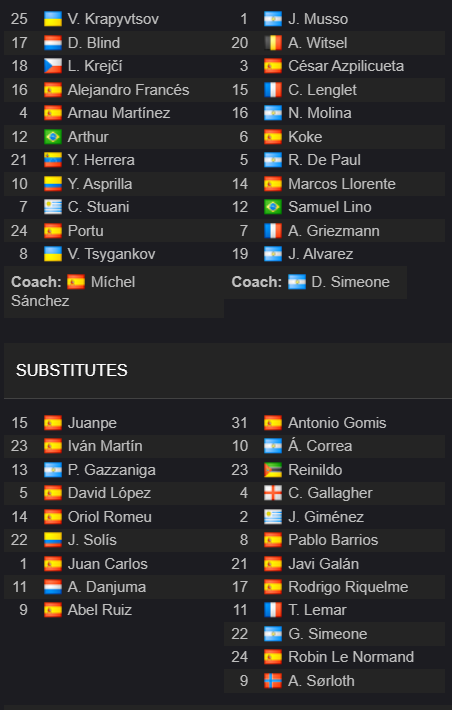452x710 pixels.
Task: Click the Czech flag beside L. Krejčí
Action: pos(53,66)
